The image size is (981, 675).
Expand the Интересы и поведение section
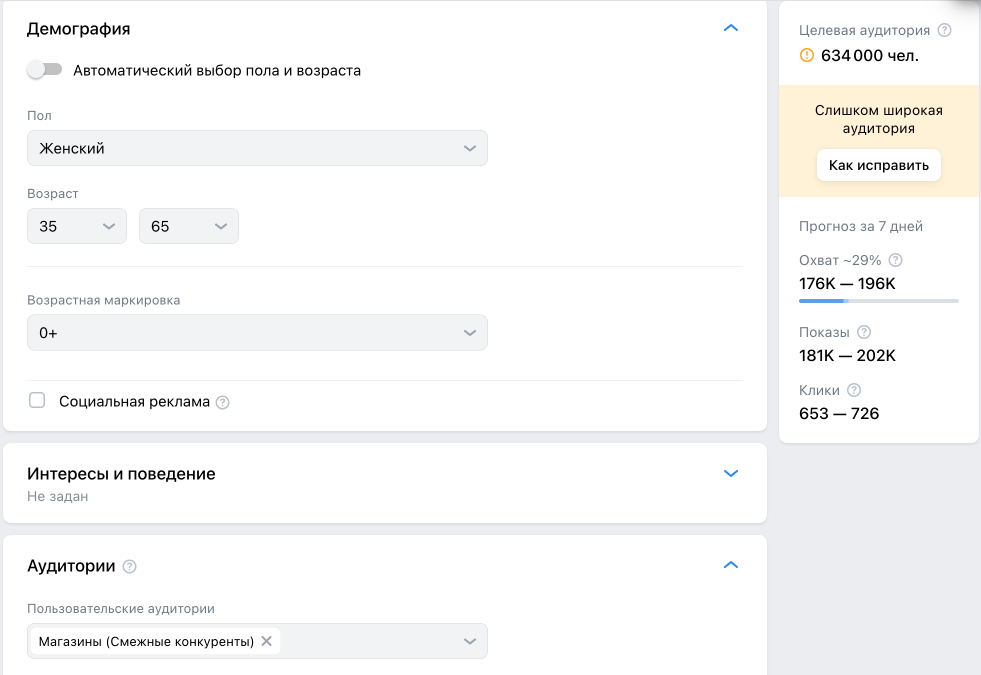click(730, 473)
